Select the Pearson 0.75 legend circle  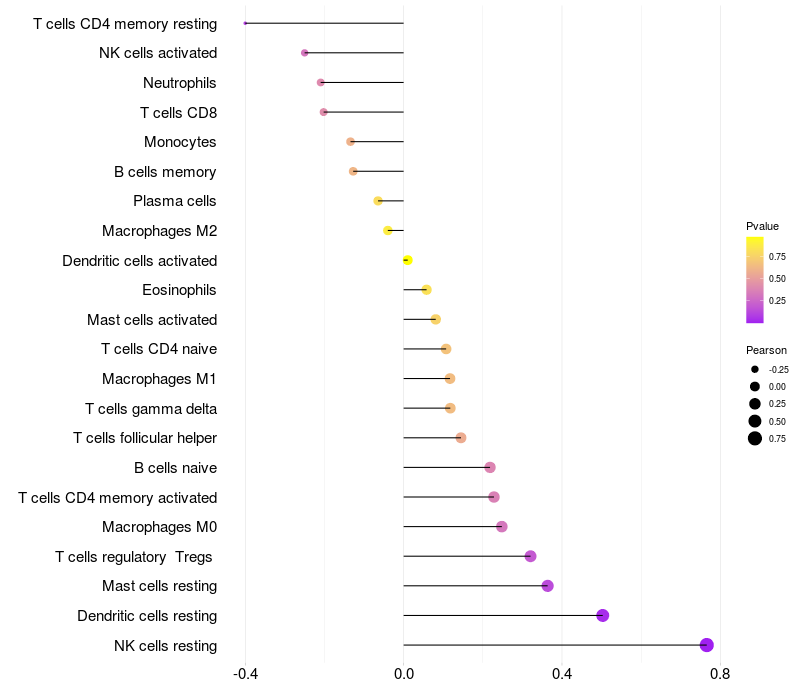pyautogui.click(x=755, y=438)
